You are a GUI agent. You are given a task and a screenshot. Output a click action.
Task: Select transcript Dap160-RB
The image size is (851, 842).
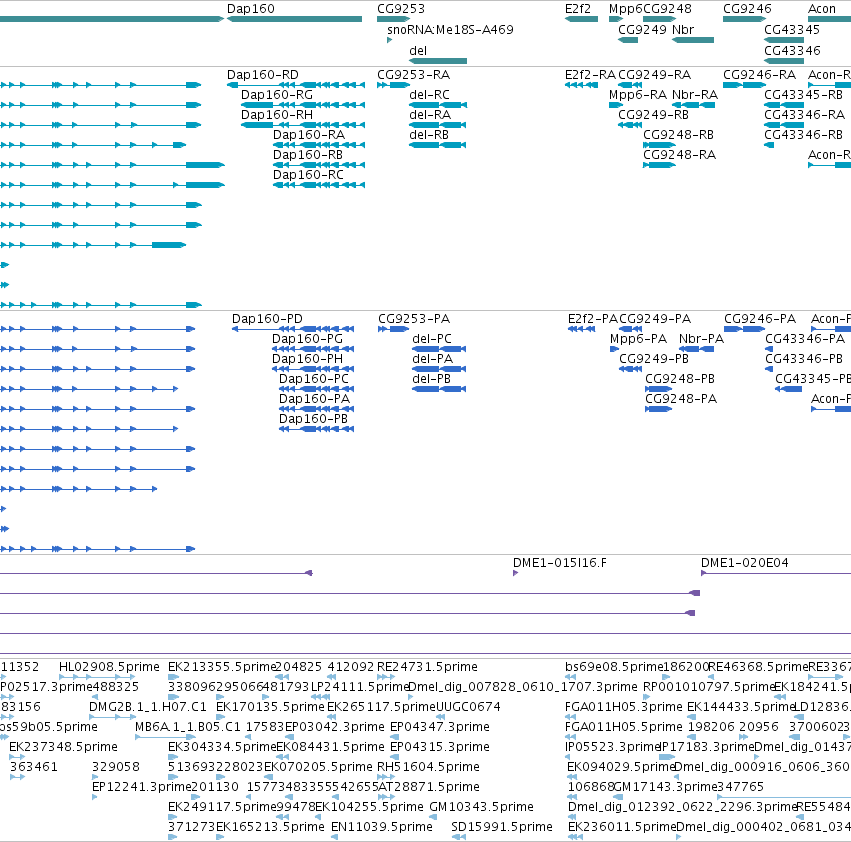coord(308,155)
